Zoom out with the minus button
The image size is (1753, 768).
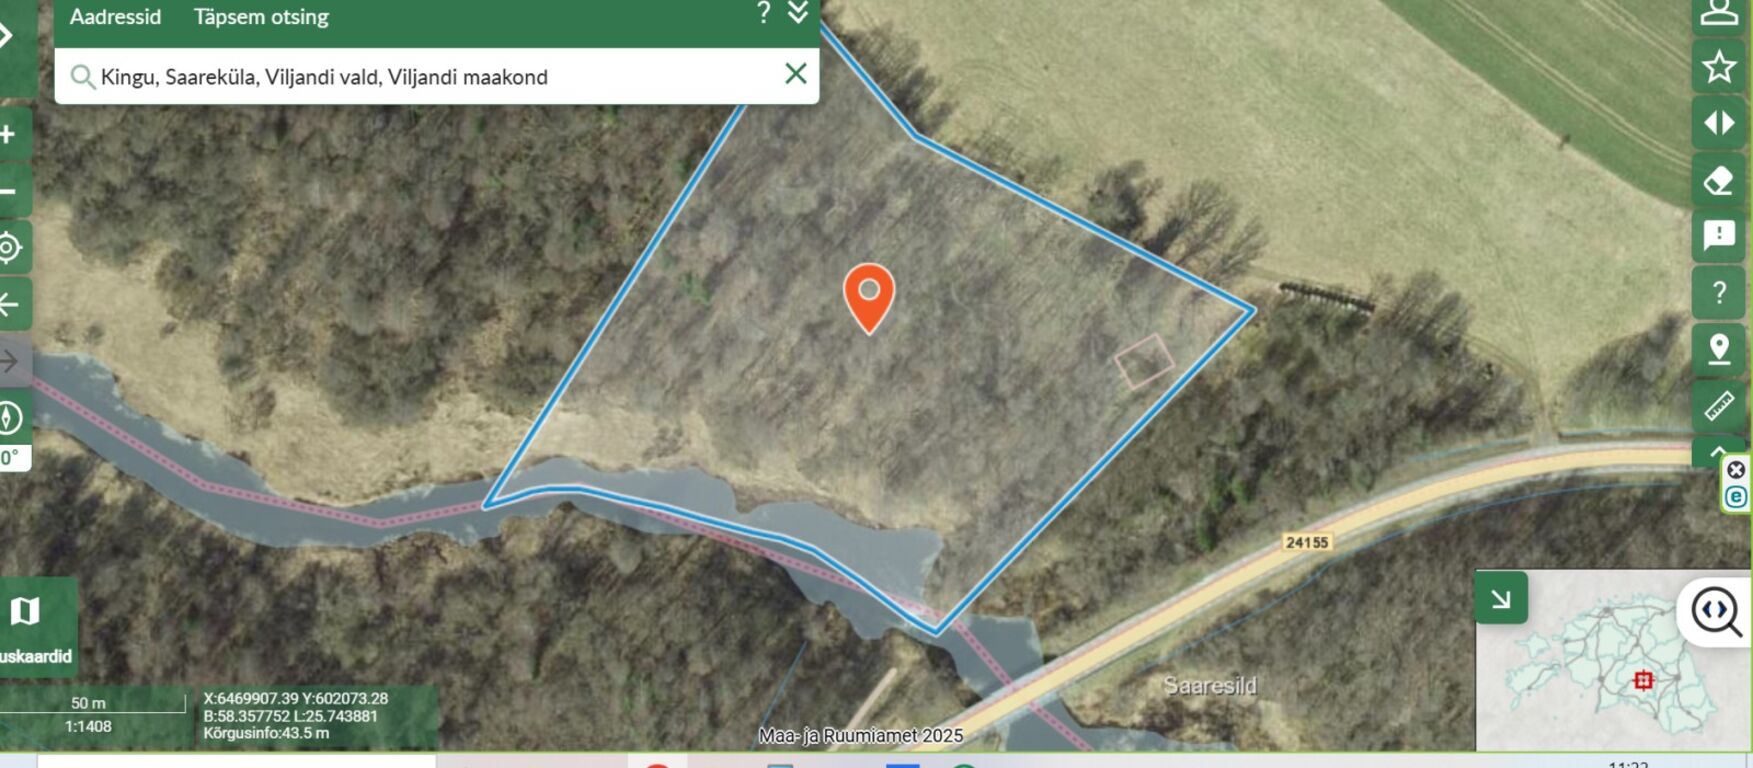9,191
